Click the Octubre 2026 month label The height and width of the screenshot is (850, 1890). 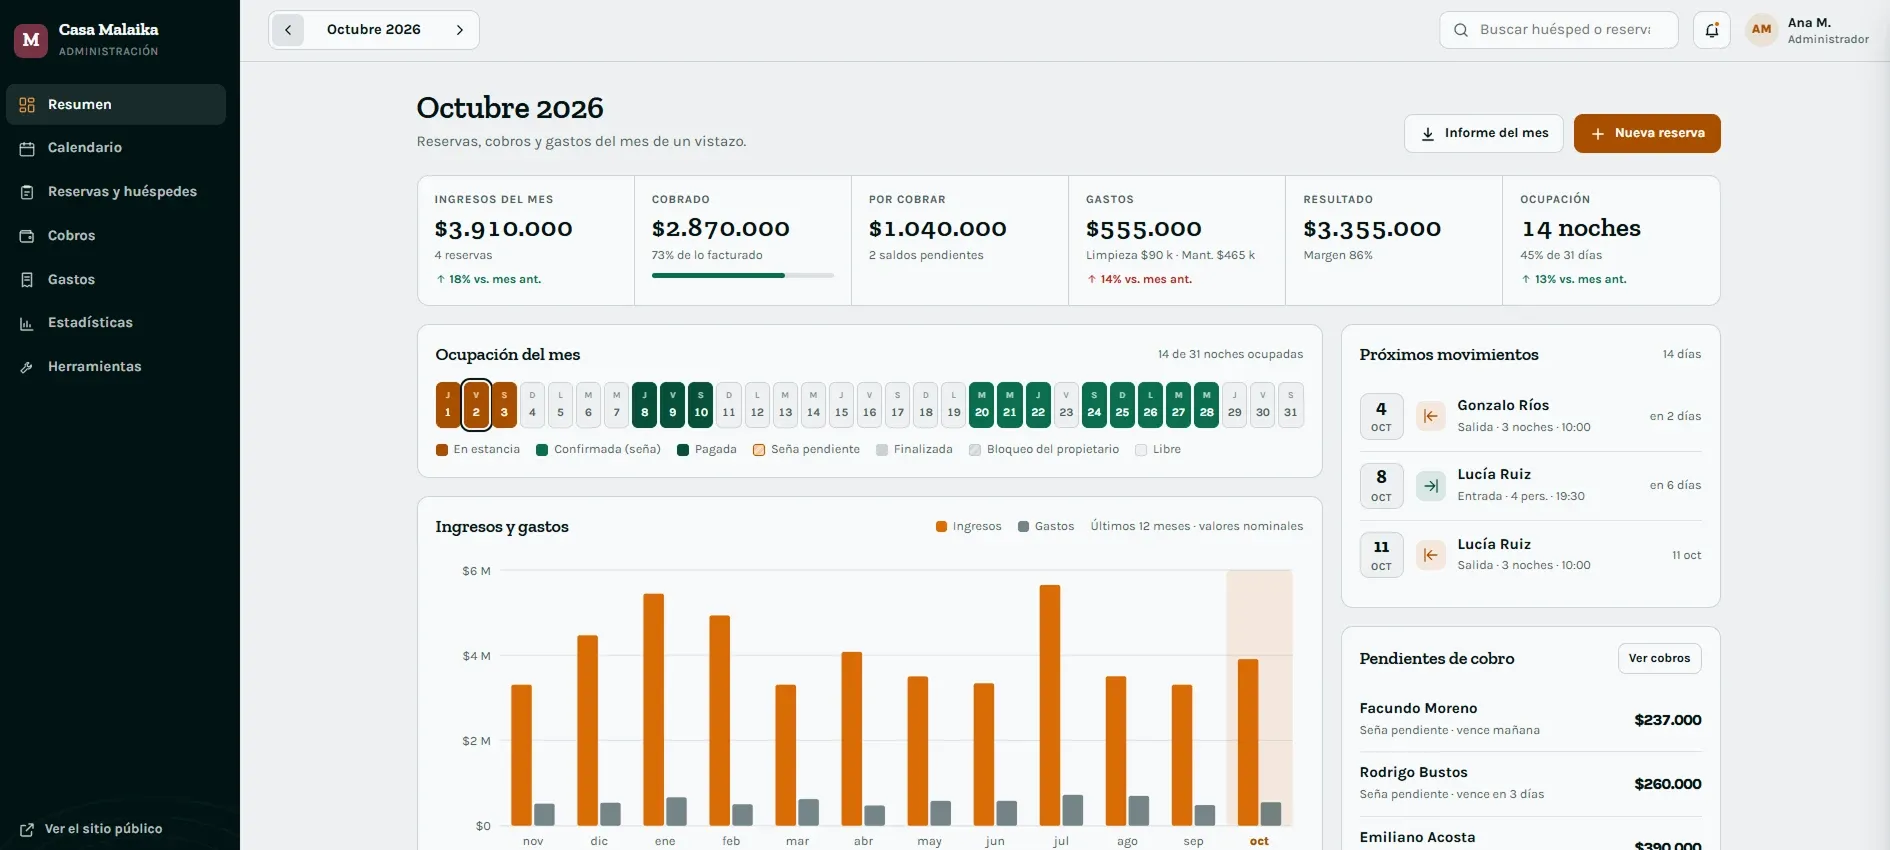tap(374, 30)
